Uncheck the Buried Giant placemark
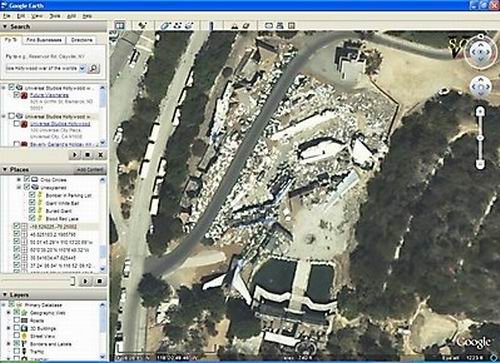This screenshot has height=363, width=500. (x=32, y=211)
